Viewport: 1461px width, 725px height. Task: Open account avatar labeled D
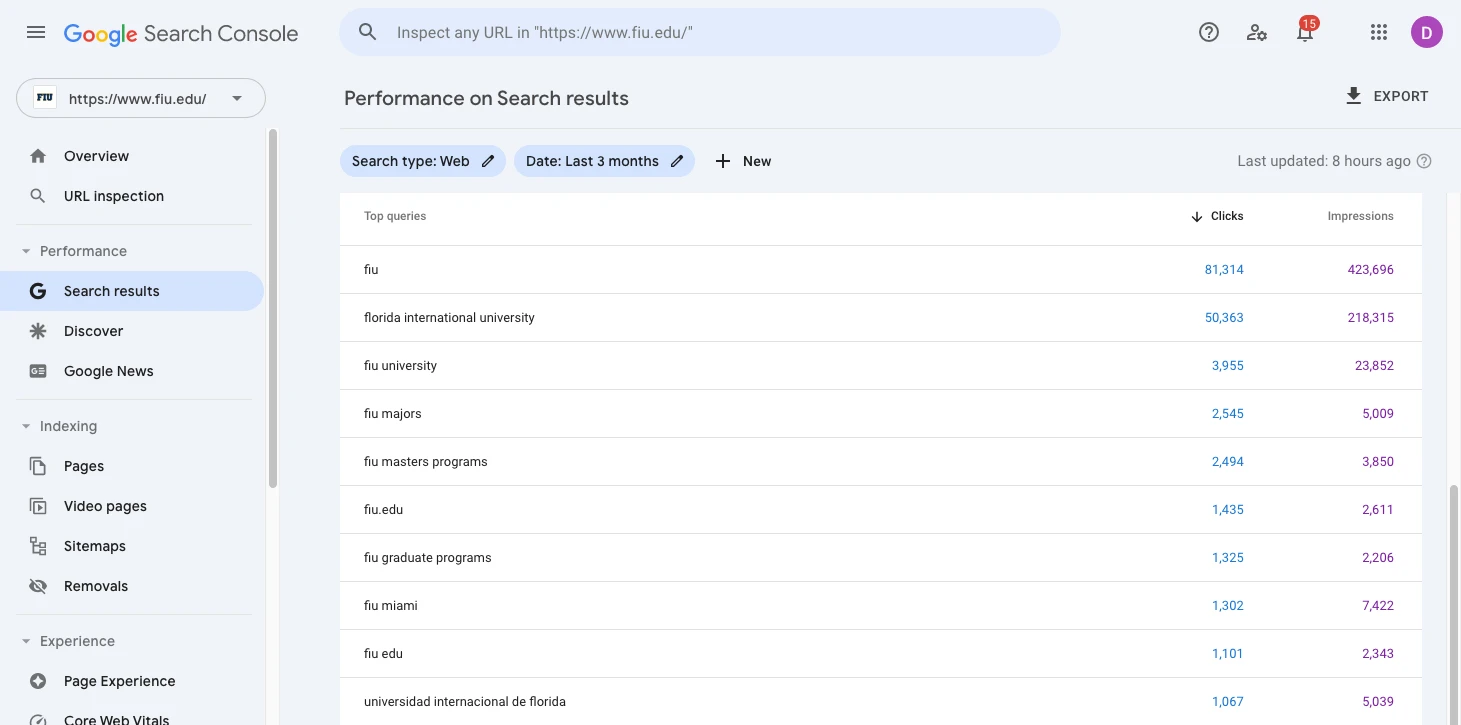click(x=1427, y=32)
